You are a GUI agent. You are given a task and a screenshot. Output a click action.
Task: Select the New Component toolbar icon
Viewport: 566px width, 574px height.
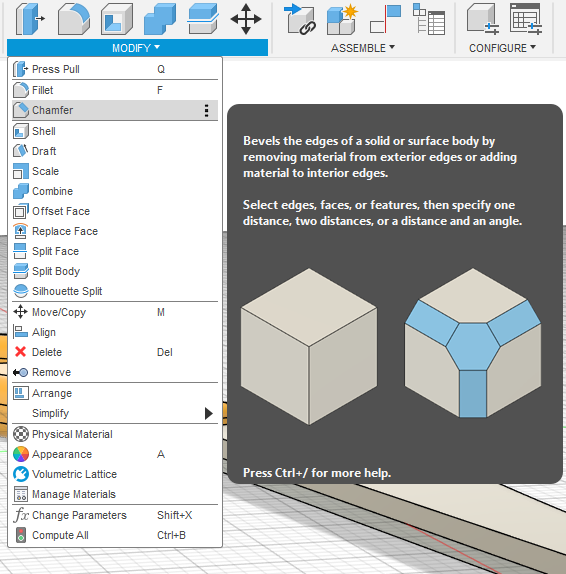tap(342, 19)
